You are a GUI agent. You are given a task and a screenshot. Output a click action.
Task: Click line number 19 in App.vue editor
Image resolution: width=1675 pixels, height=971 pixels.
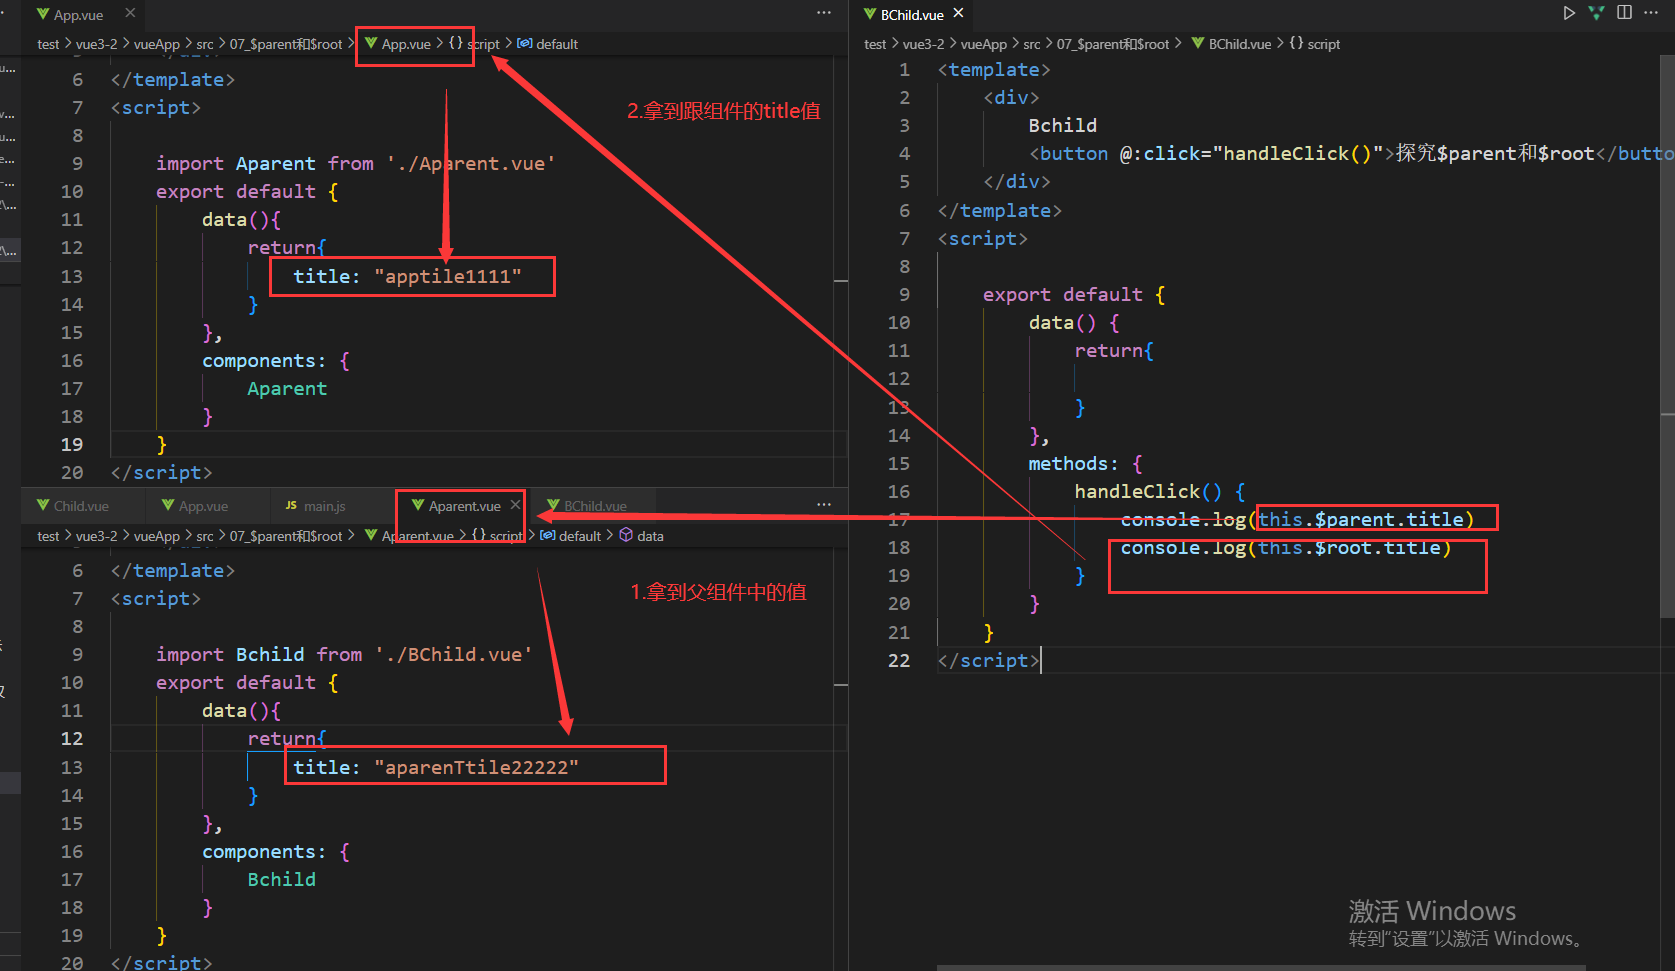(72, 444)
